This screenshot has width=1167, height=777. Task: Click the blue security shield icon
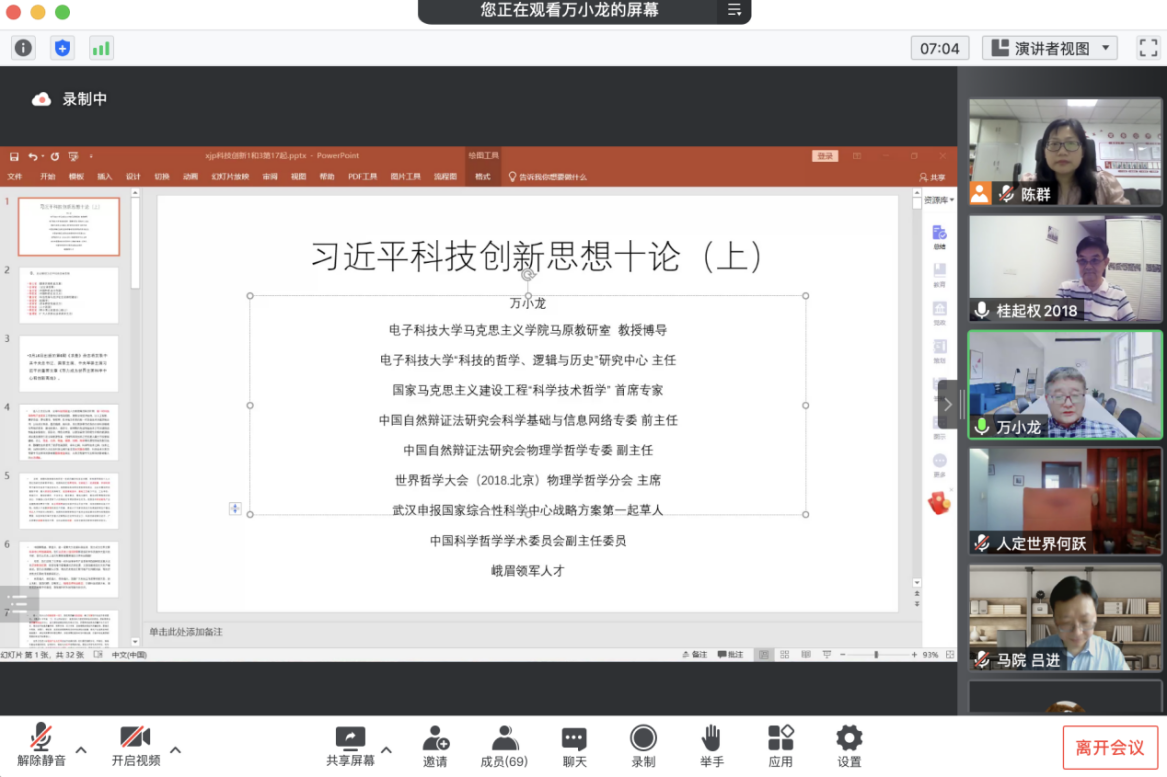point(62,48)
